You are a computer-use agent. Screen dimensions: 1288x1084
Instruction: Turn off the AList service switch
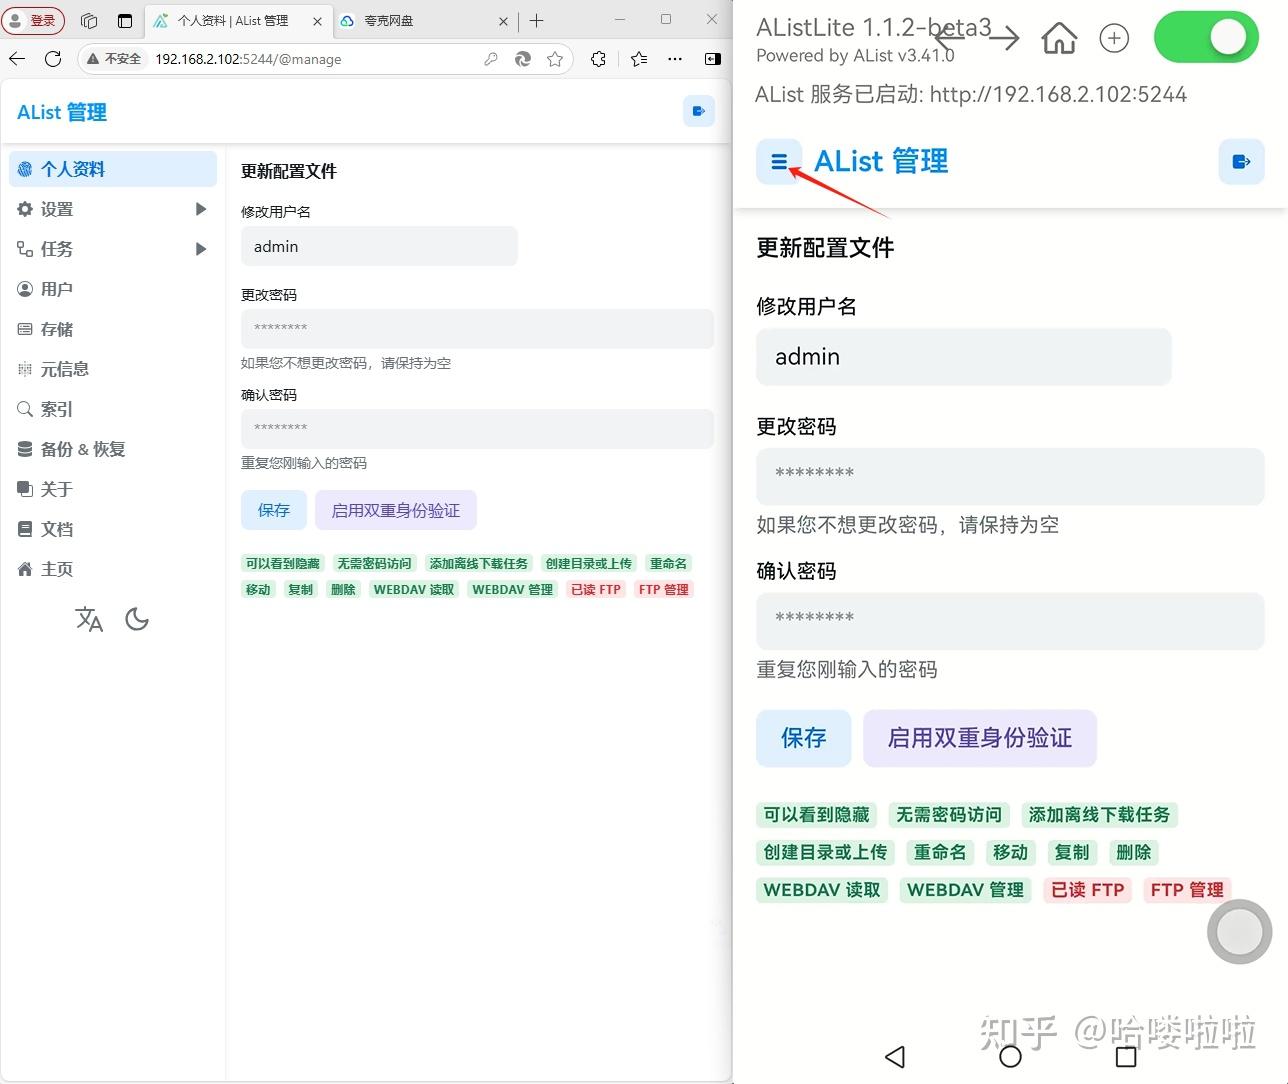click(1206, 36)
